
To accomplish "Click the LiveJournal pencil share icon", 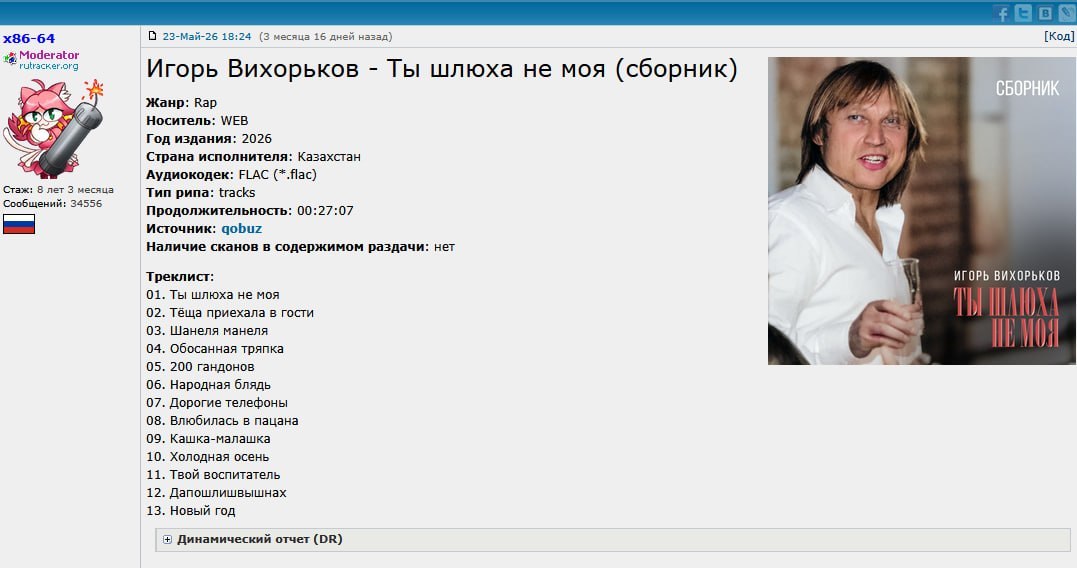I will point(1067,13).
